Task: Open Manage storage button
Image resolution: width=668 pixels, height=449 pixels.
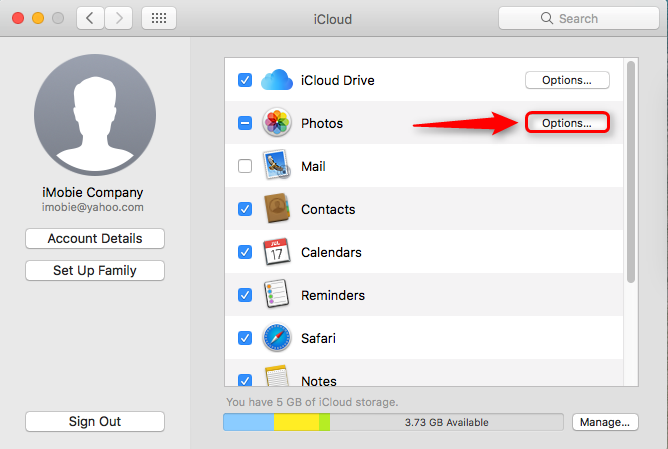Action: click(x=605, y=422)
